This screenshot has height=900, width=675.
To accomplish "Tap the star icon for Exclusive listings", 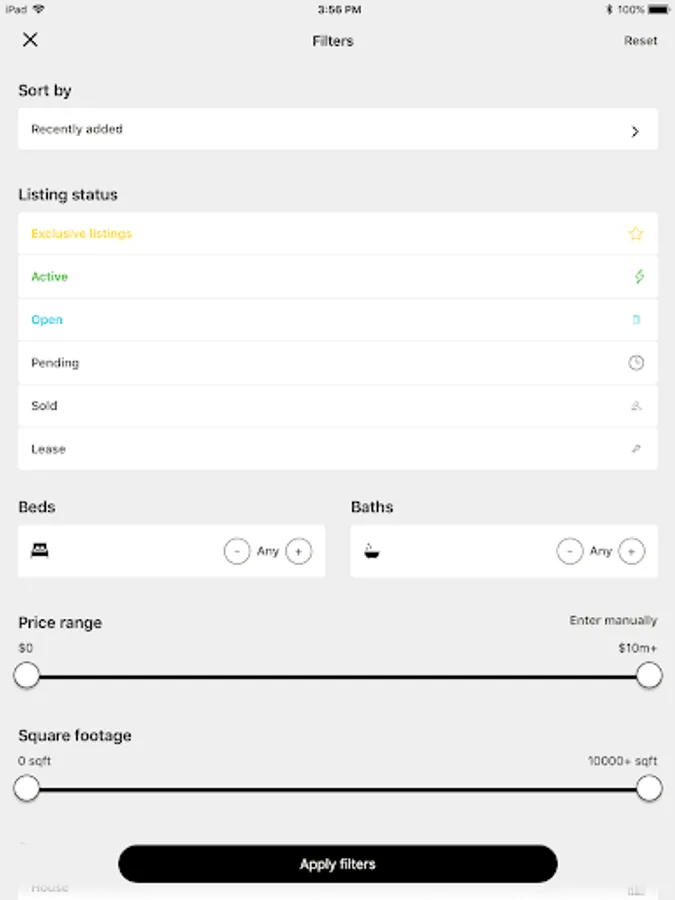I will pyautogui.click(x=635, y=234).
